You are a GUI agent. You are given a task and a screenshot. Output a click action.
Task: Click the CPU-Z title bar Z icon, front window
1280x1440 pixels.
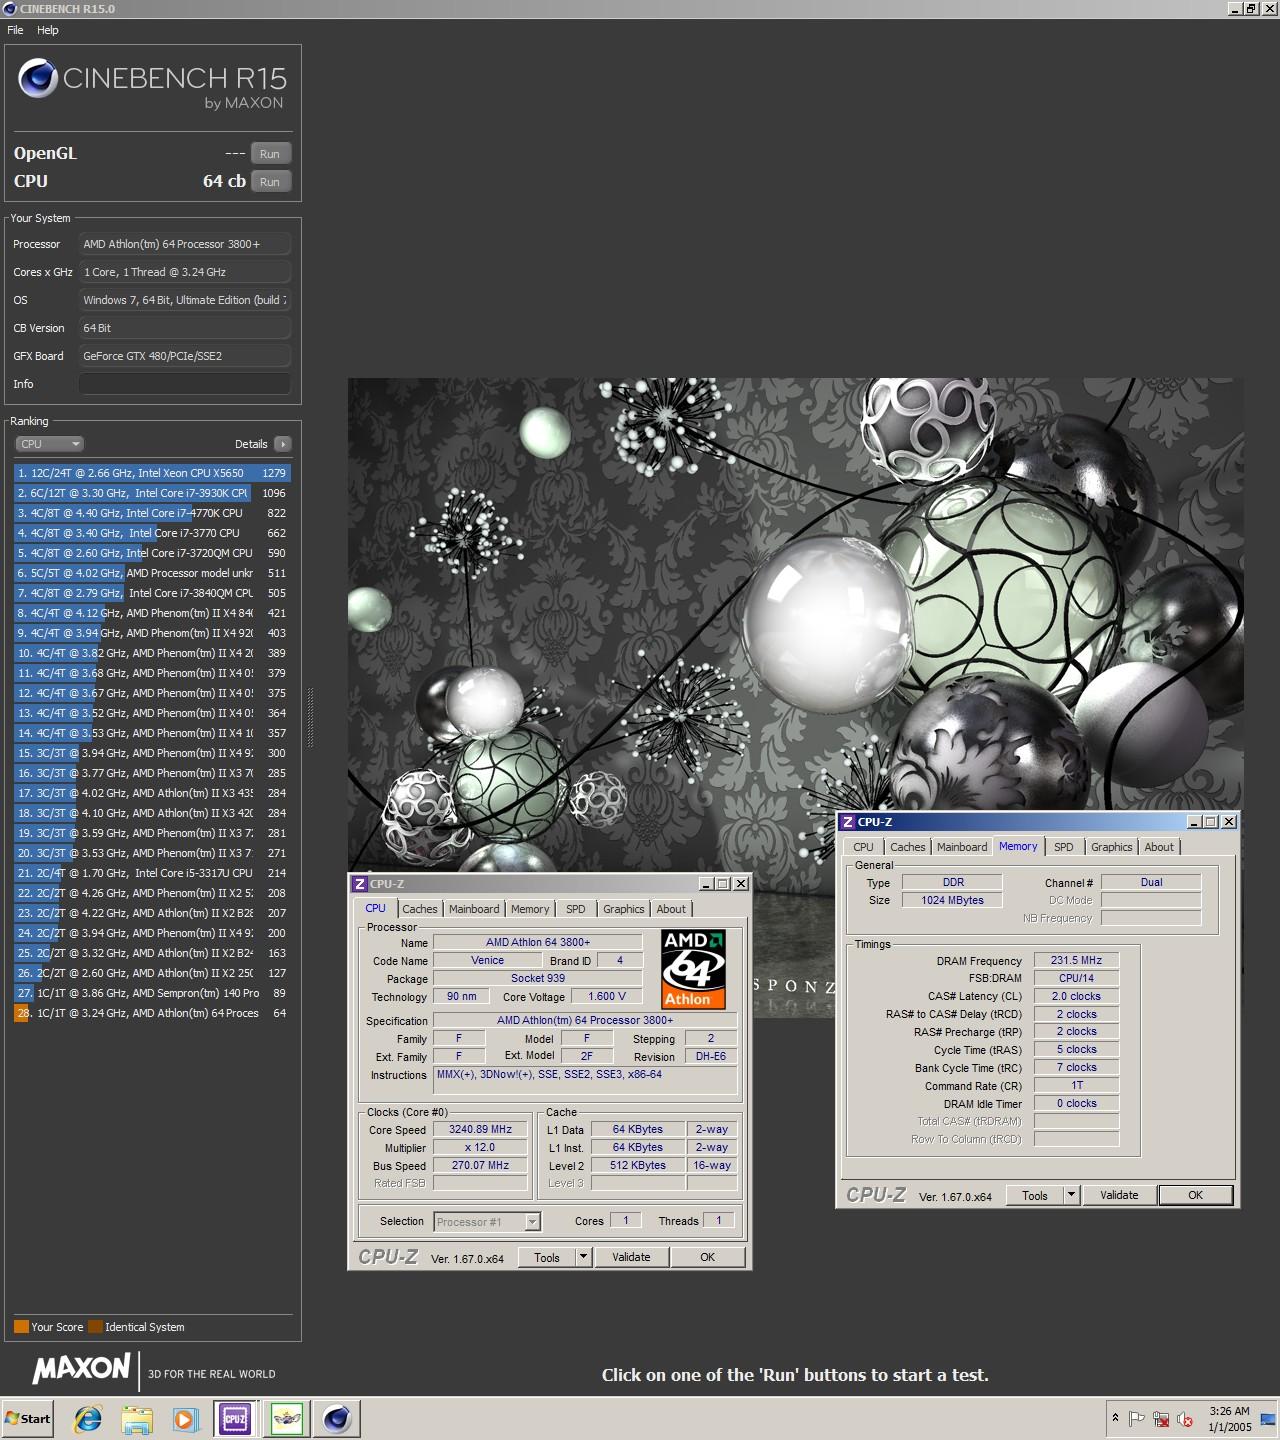[360, 884]
